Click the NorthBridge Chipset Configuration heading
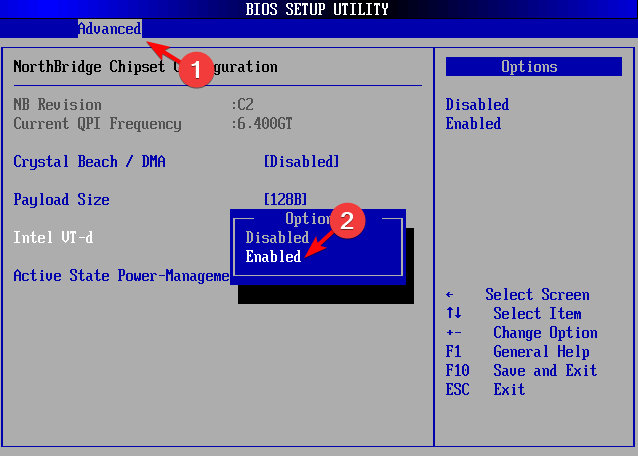638x456 pixels. 145,67
